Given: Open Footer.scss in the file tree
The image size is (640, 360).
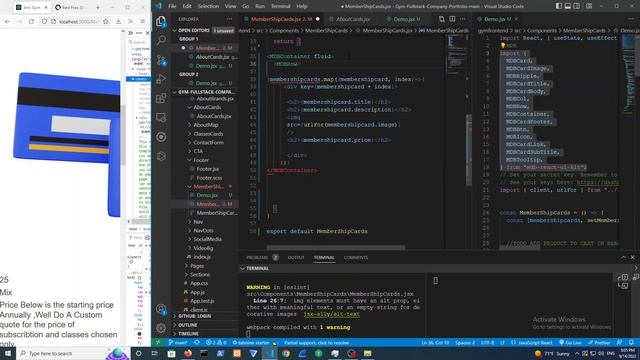Looking at the screenshot, I should tap(209, 178).
